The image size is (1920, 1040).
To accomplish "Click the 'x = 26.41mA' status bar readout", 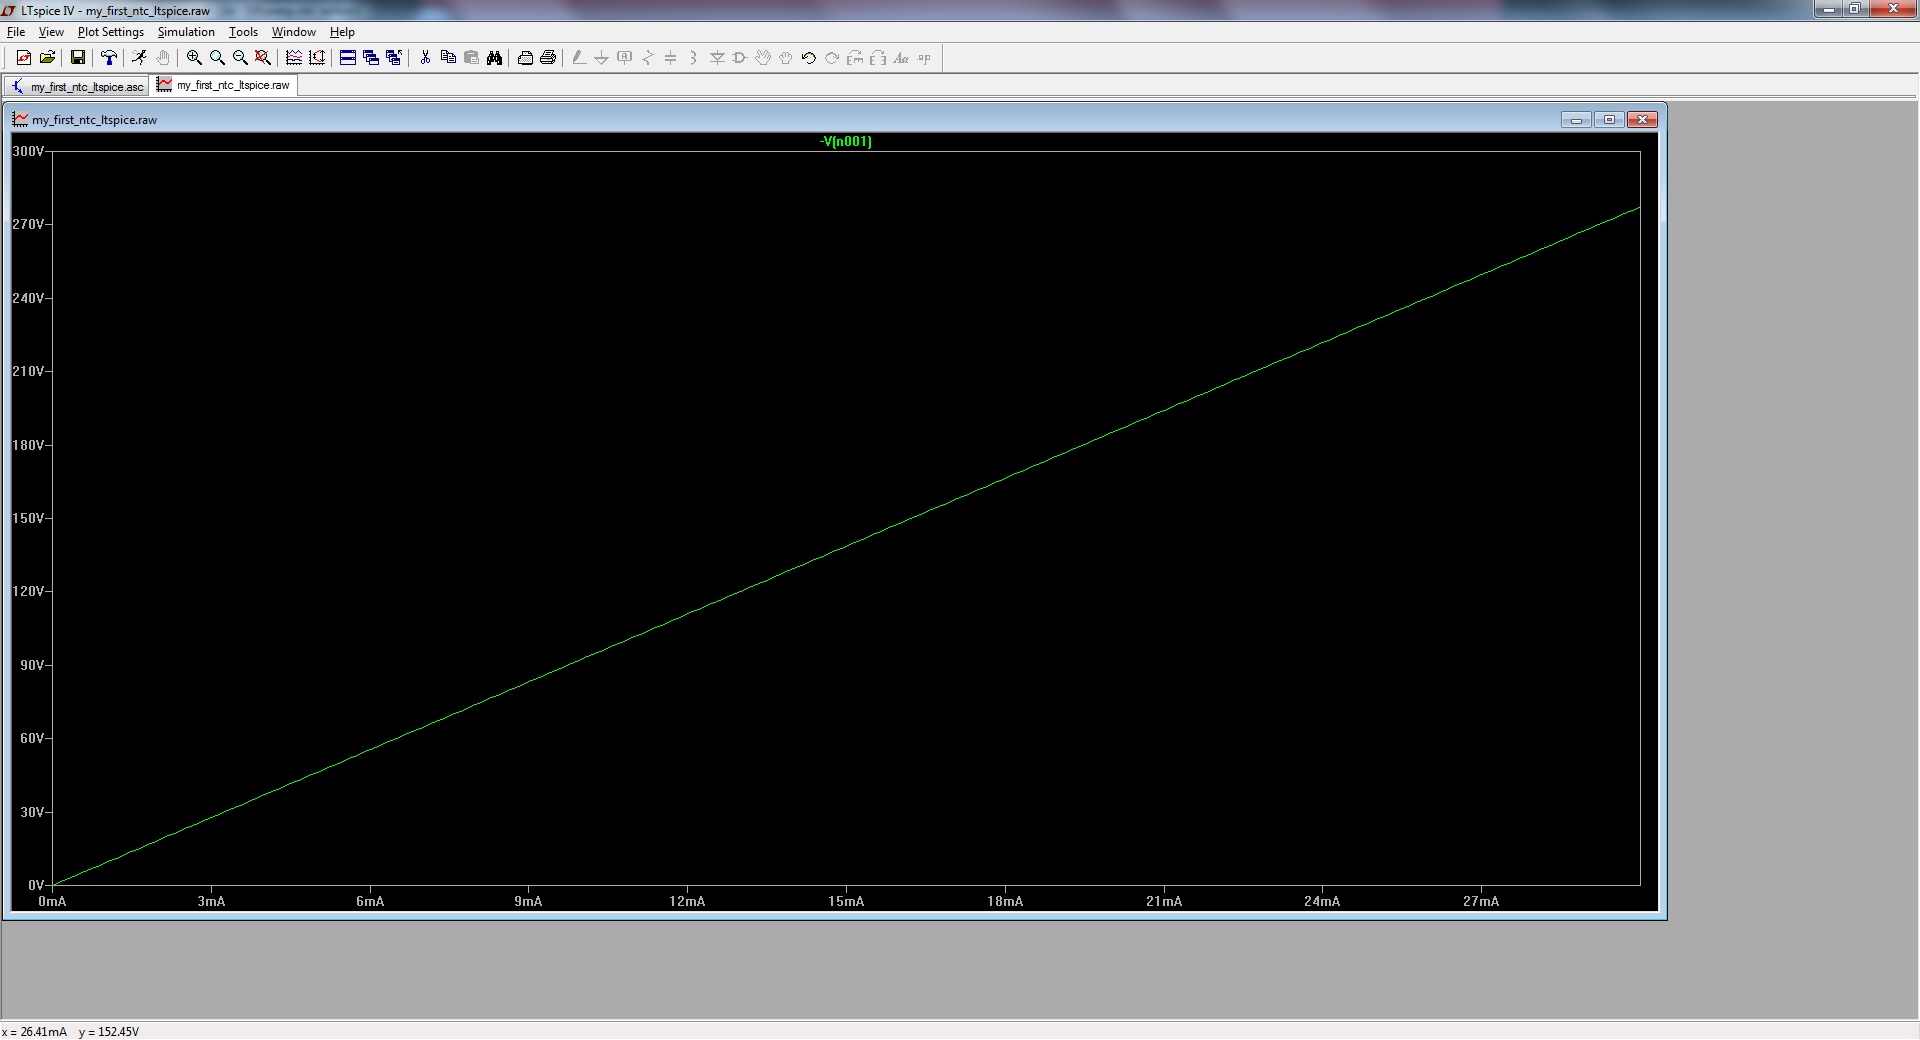I will click(35, 1032).
